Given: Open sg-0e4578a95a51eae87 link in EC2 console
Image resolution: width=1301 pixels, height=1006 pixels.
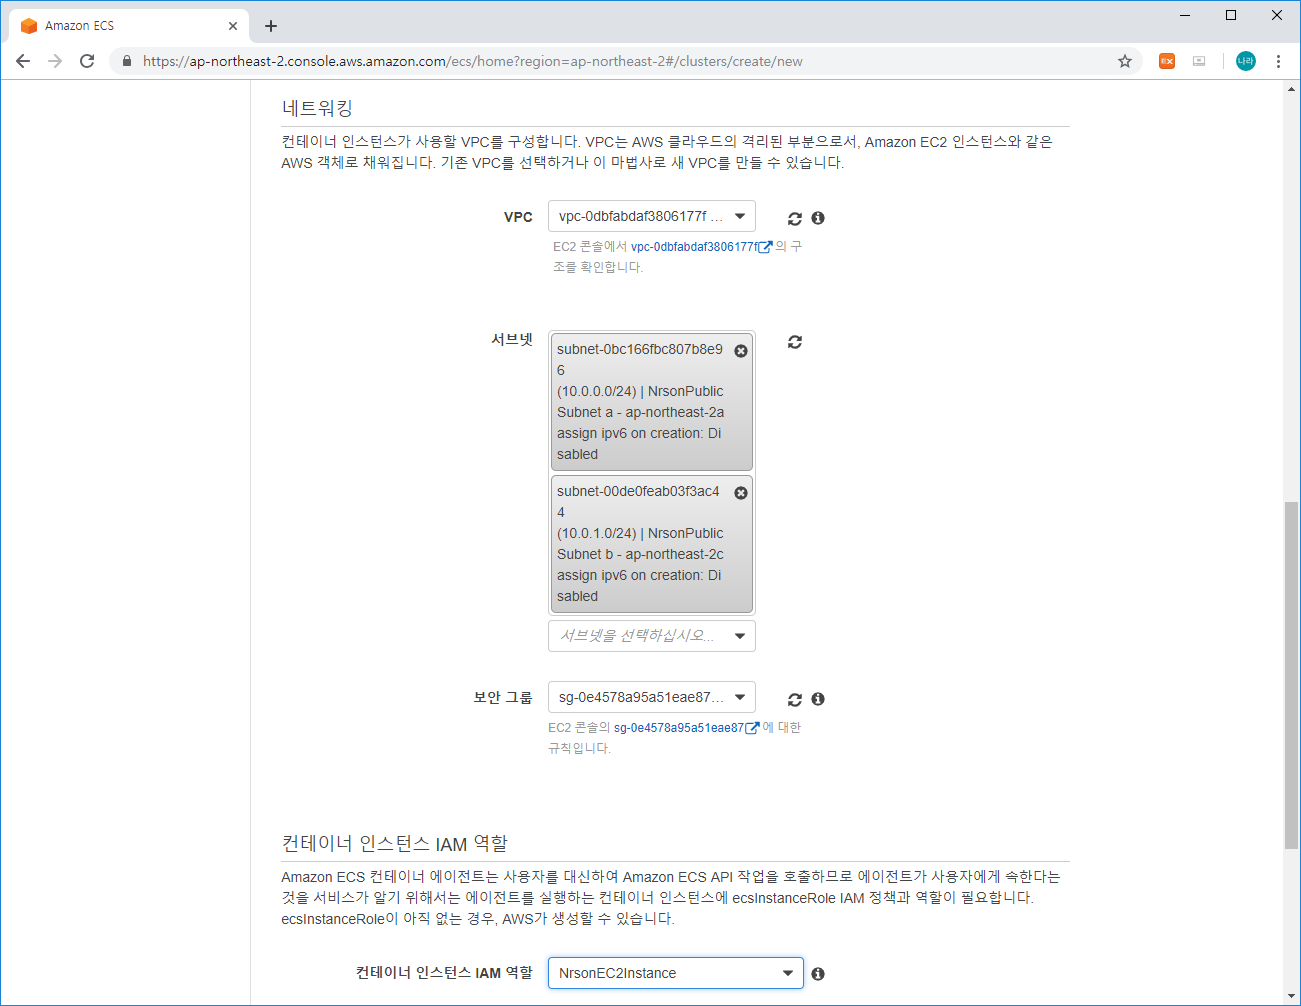Looking at the screenshot, I should [686, 728].
